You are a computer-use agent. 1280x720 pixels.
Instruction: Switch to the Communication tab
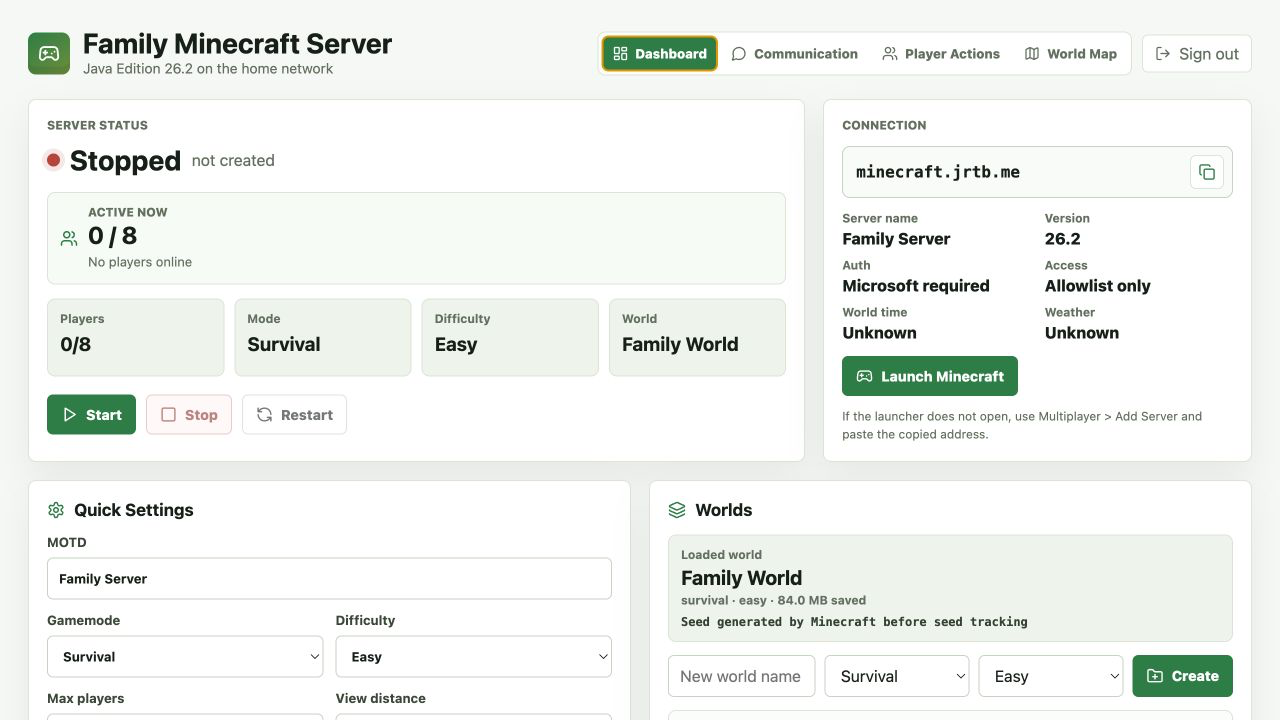coord(795,54)
